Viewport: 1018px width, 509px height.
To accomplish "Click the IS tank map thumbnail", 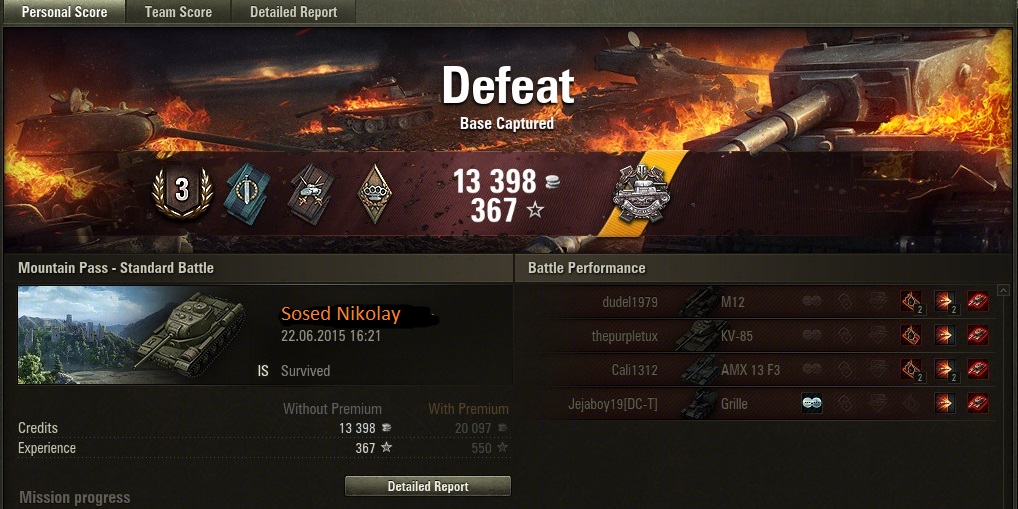I will point(132,335).
